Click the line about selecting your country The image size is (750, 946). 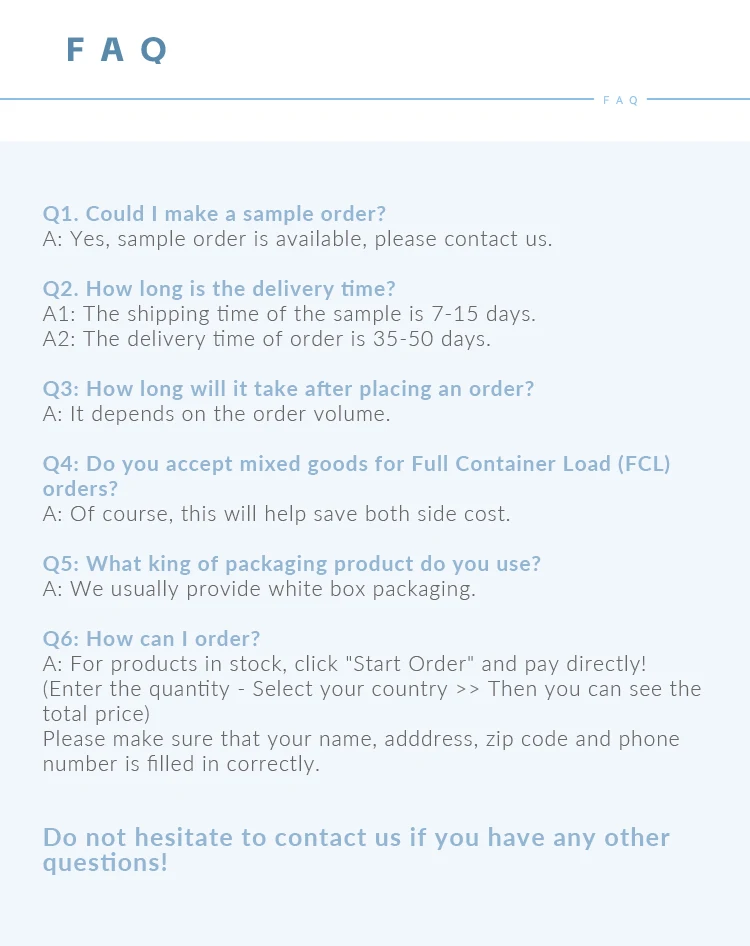pyautogui.click(x=371, y=689)
